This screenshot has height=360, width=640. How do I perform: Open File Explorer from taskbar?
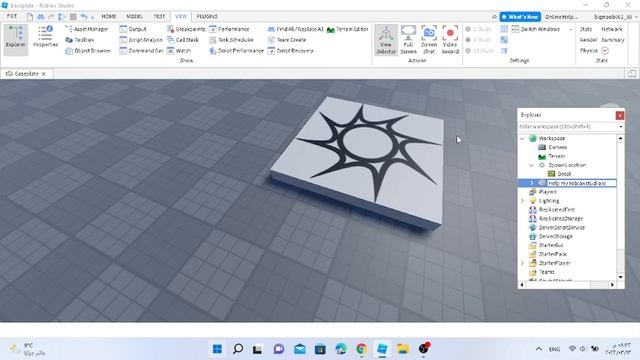point(403,349)
